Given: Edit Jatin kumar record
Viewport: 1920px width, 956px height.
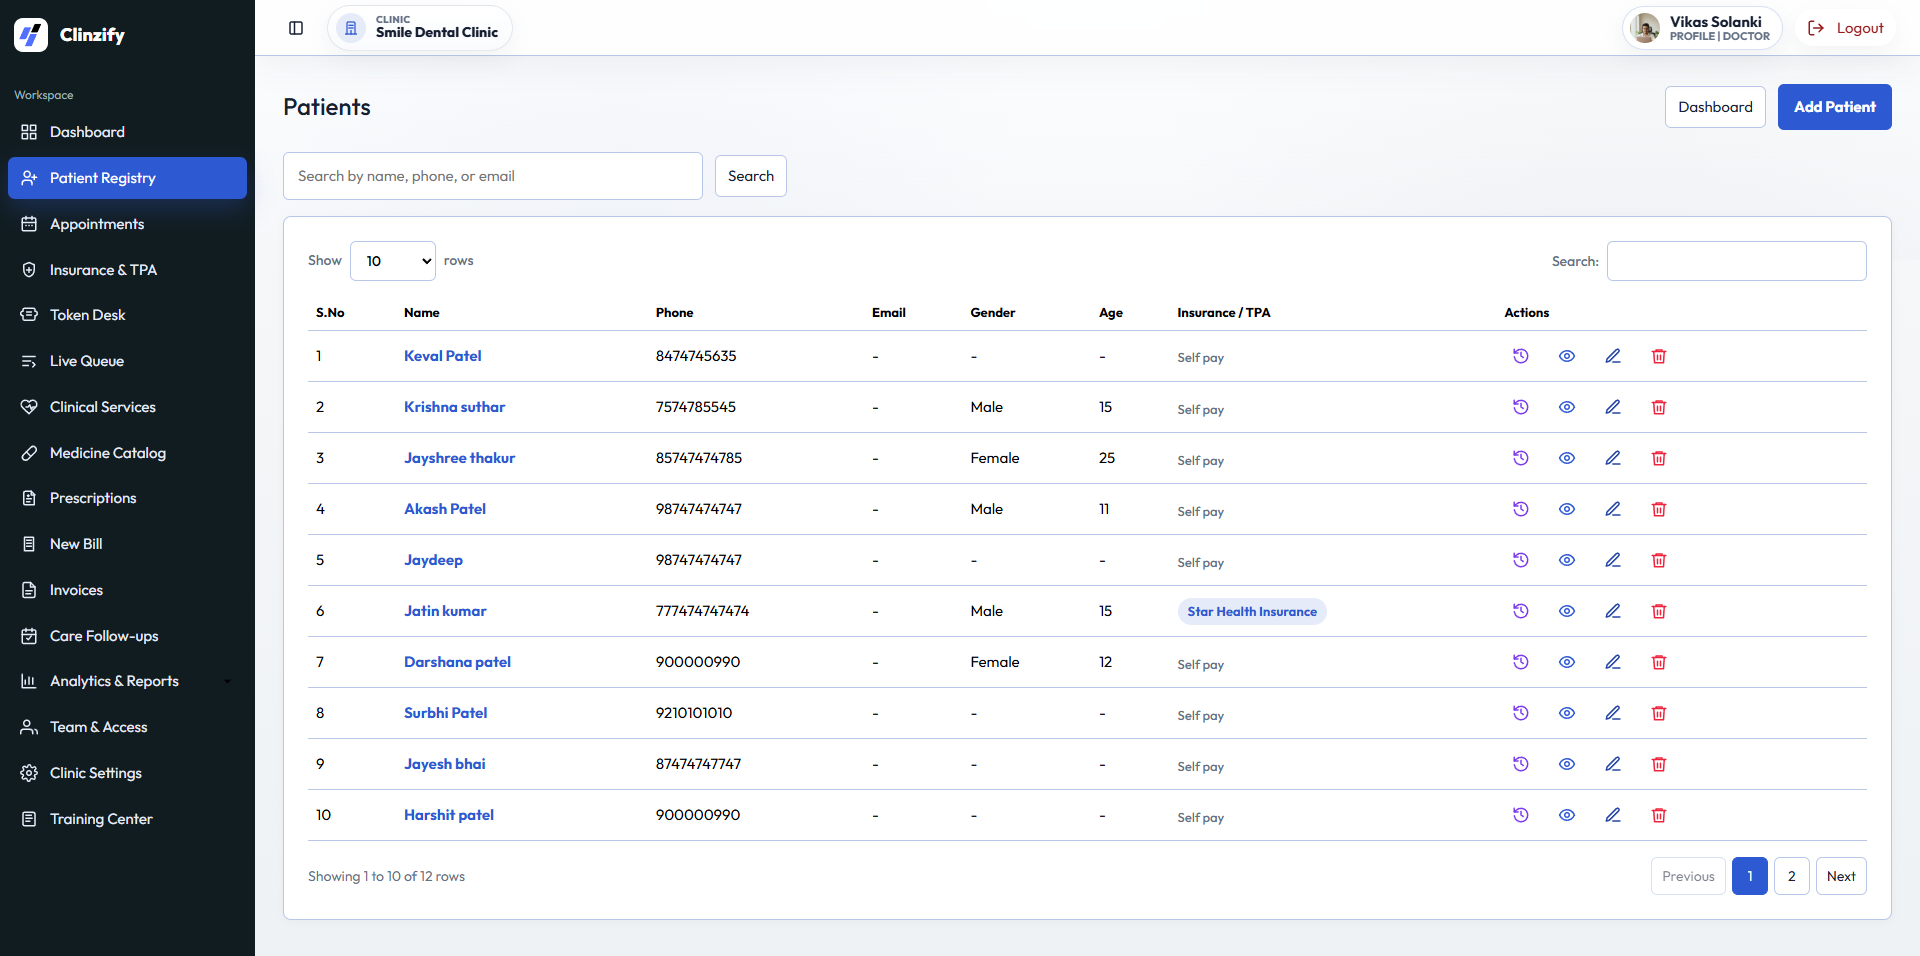Looking at the screenshot, I should click(1612, 611).
